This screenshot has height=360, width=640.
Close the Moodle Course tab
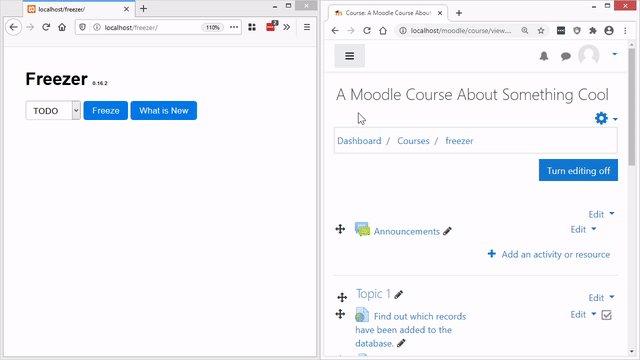coord(440,13)
